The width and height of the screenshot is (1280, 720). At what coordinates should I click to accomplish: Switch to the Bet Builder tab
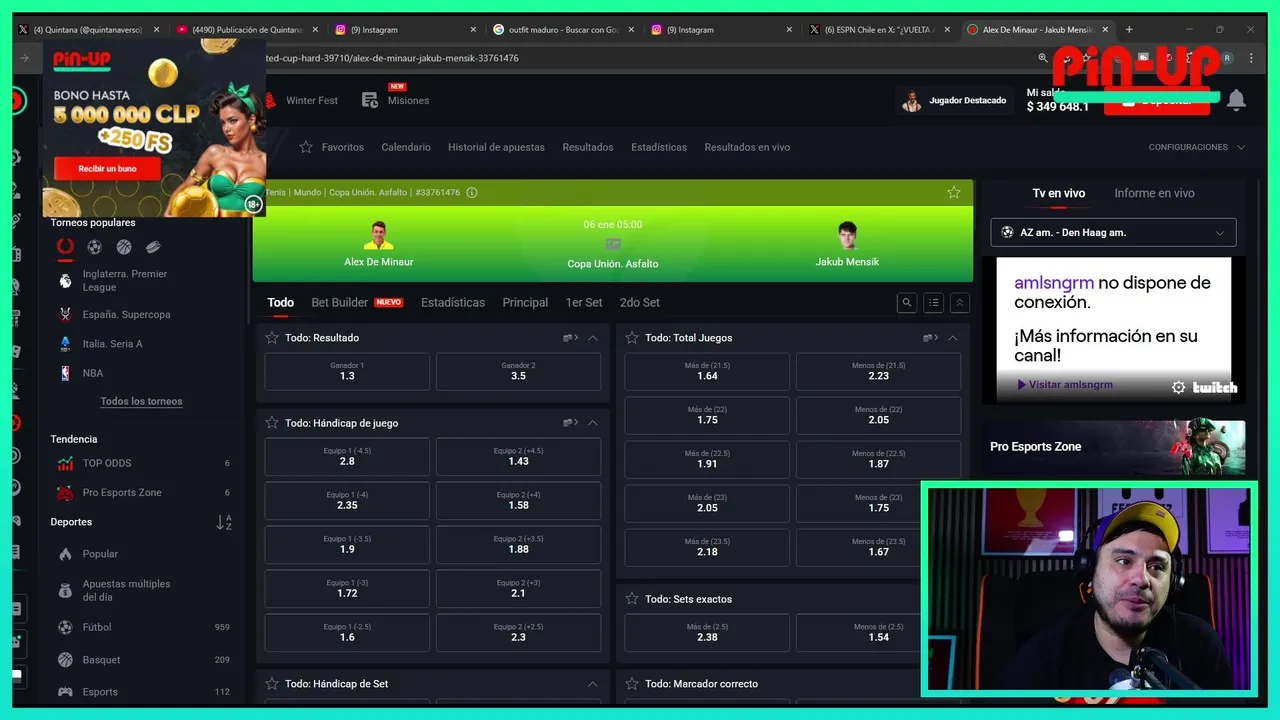click(357, 302)
